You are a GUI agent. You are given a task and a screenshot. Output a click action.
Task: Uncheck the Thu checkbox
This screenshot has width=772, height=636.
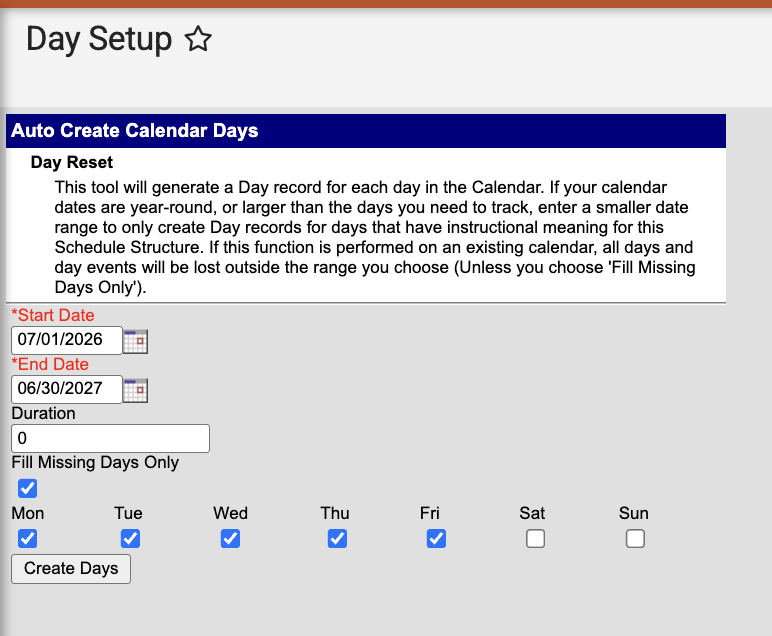click(x=337, y=539)
